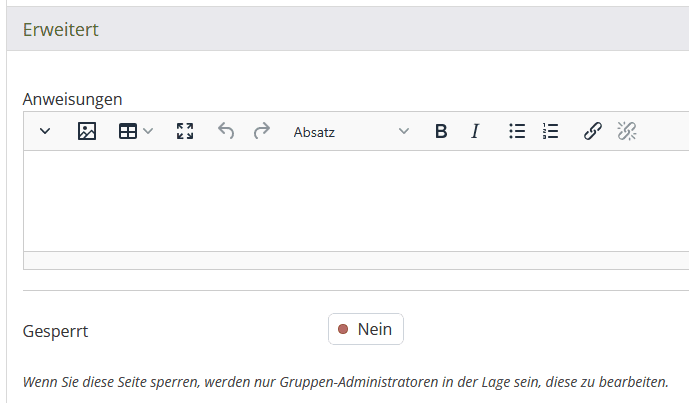Insert a numbered list
The width and height of the screenshot is (689, 403).
(550, 131)
